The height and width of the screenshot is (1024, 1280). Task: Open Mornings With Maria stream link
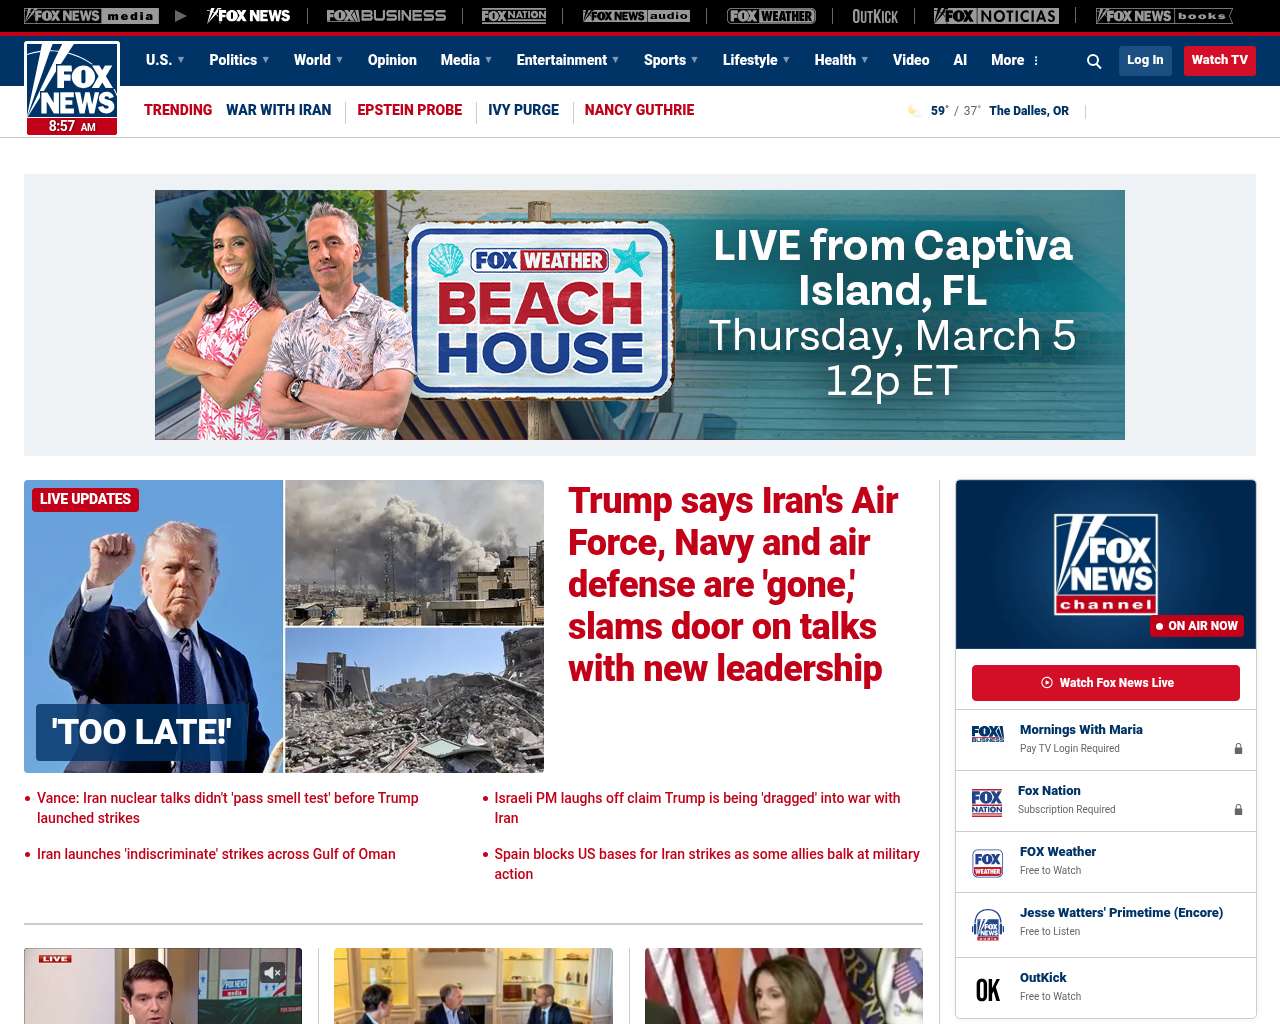(x=1081, y=730)
